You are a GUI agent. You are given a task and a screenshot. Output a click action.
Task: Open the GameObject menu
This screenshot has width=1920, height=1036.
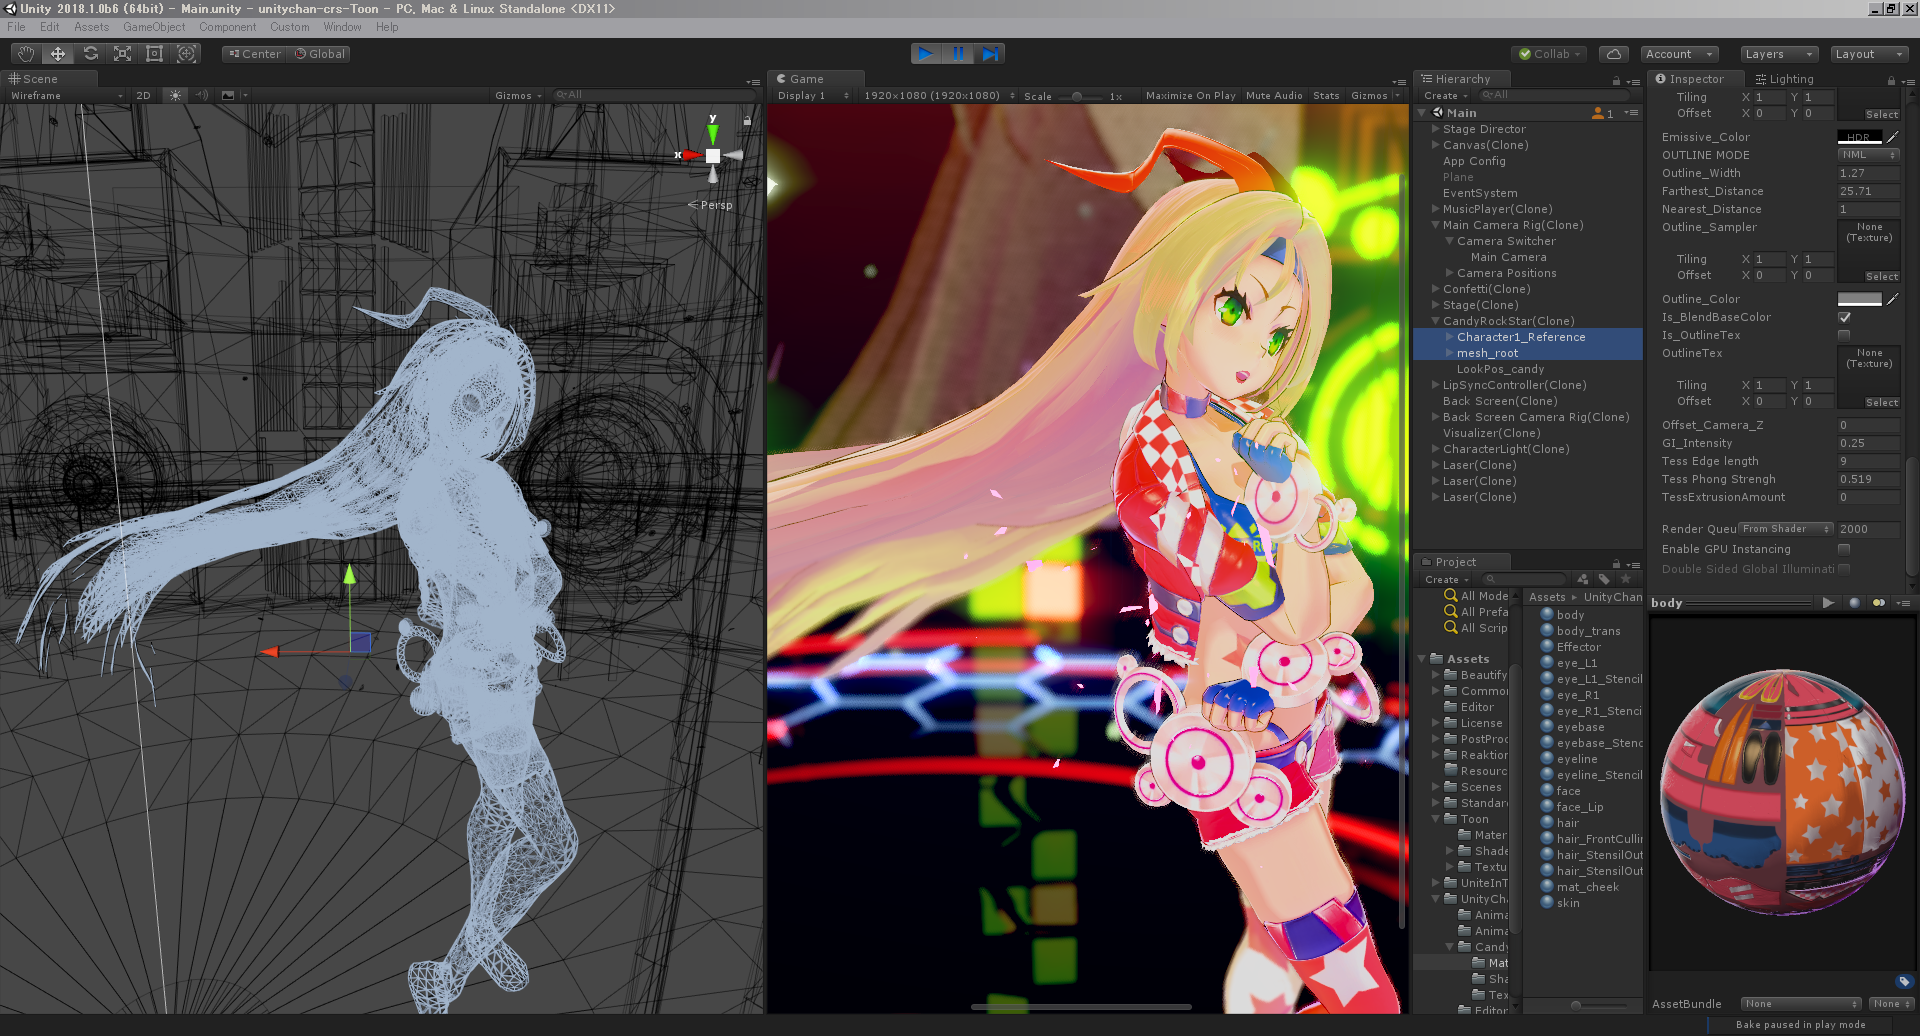(154, 27)
